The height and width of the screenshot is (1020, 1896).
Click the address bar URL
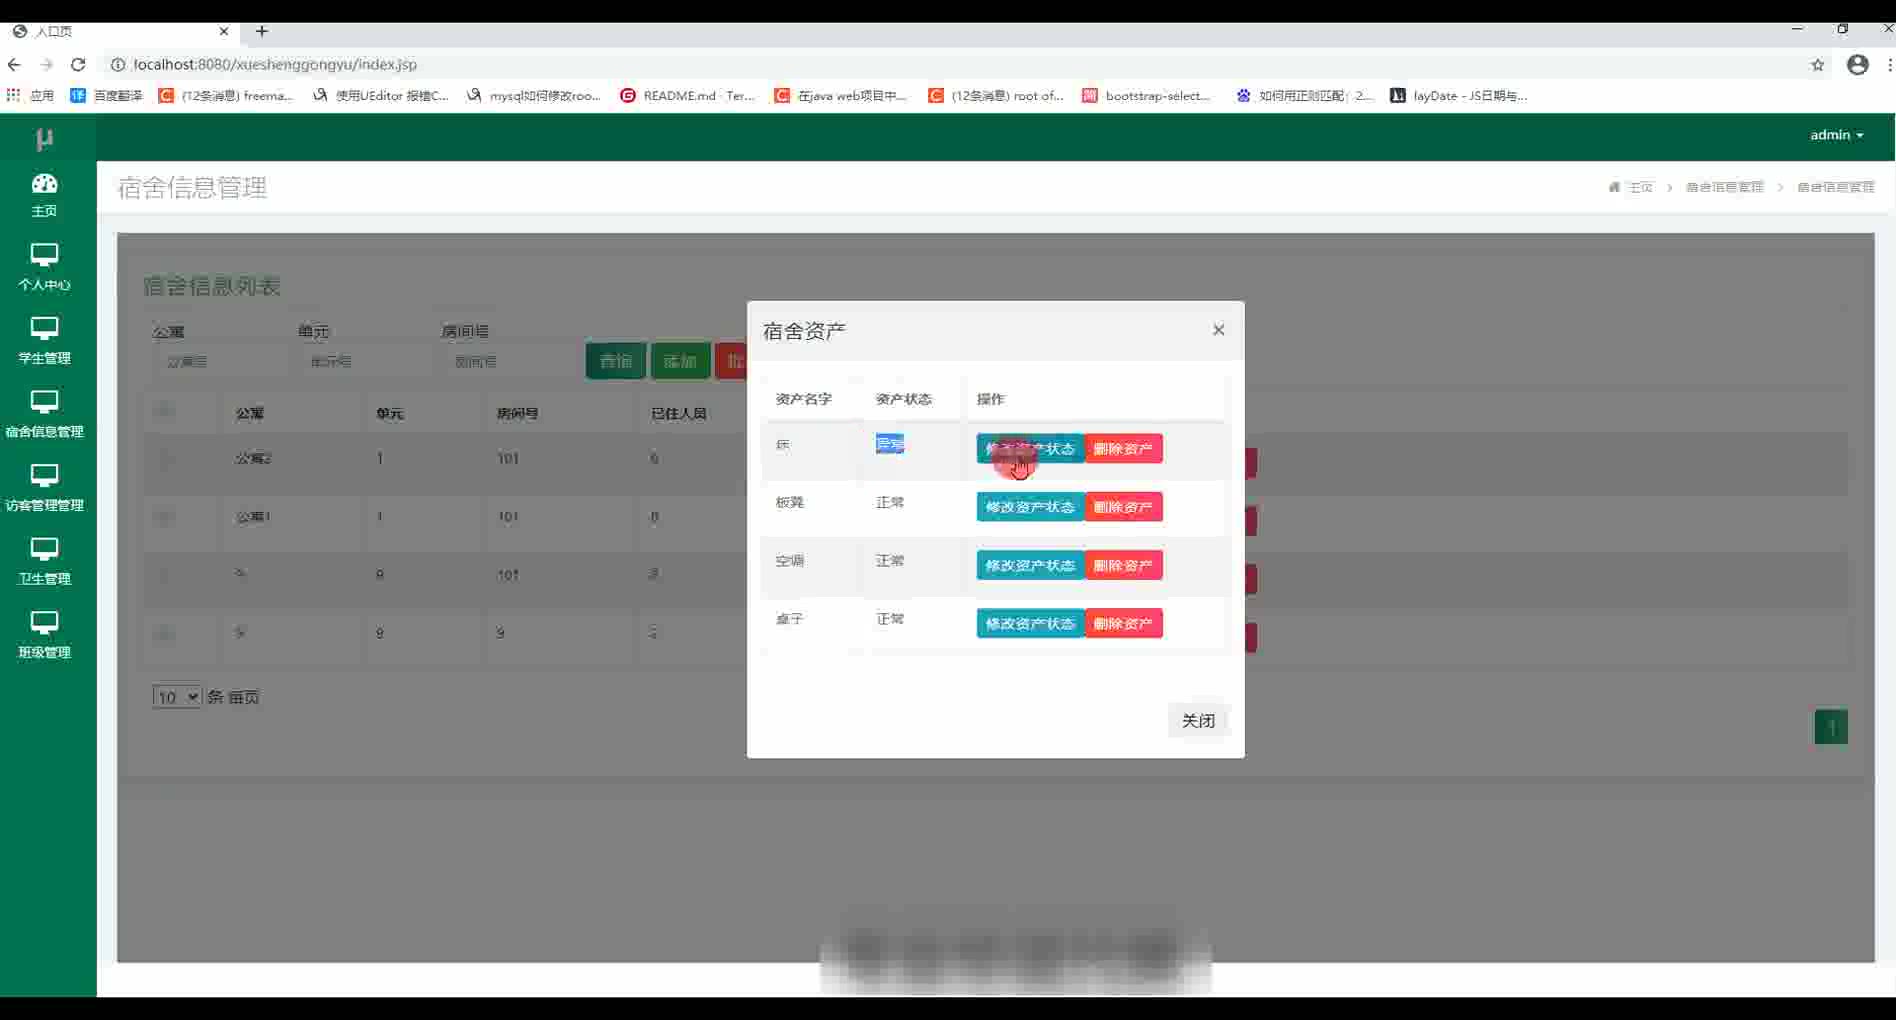point(275,65)
